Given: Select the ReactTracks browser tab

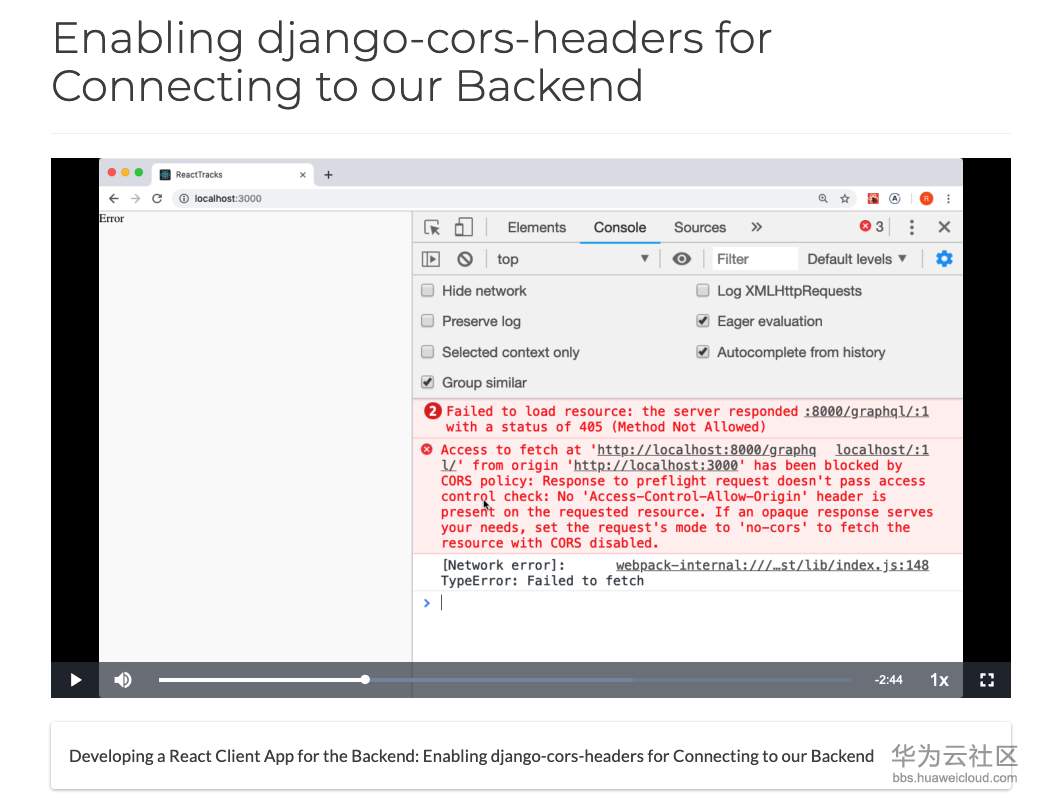Looking at the screenshot, I should [x=233, y=175].
